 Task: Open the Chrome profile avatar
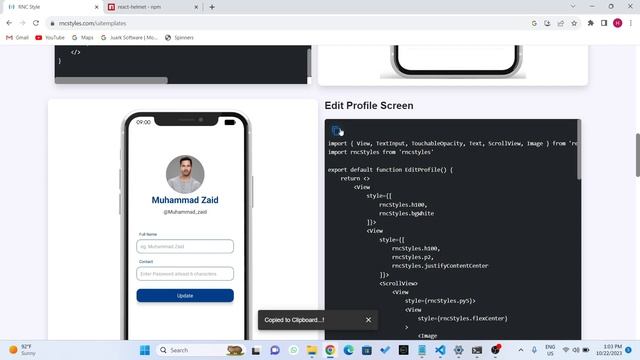618,23
